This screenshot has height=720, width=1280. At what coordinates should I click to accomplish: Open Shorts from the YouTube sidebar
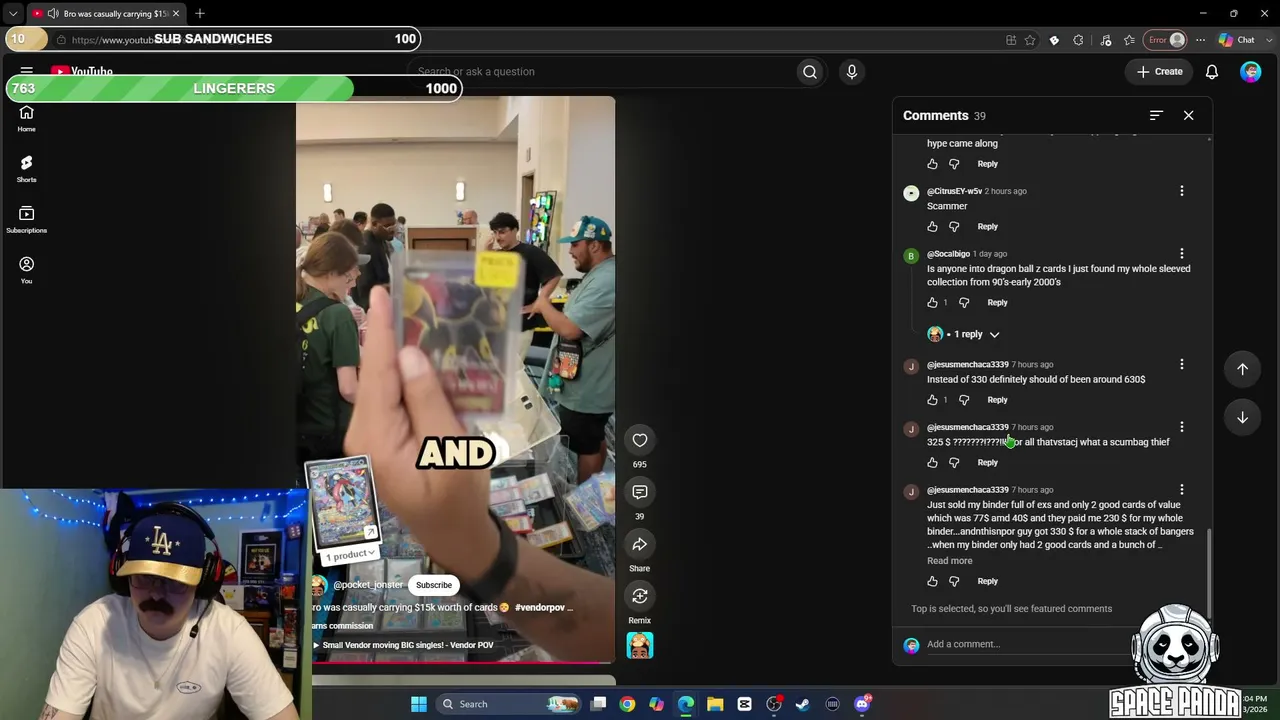(x=27, y=168)
